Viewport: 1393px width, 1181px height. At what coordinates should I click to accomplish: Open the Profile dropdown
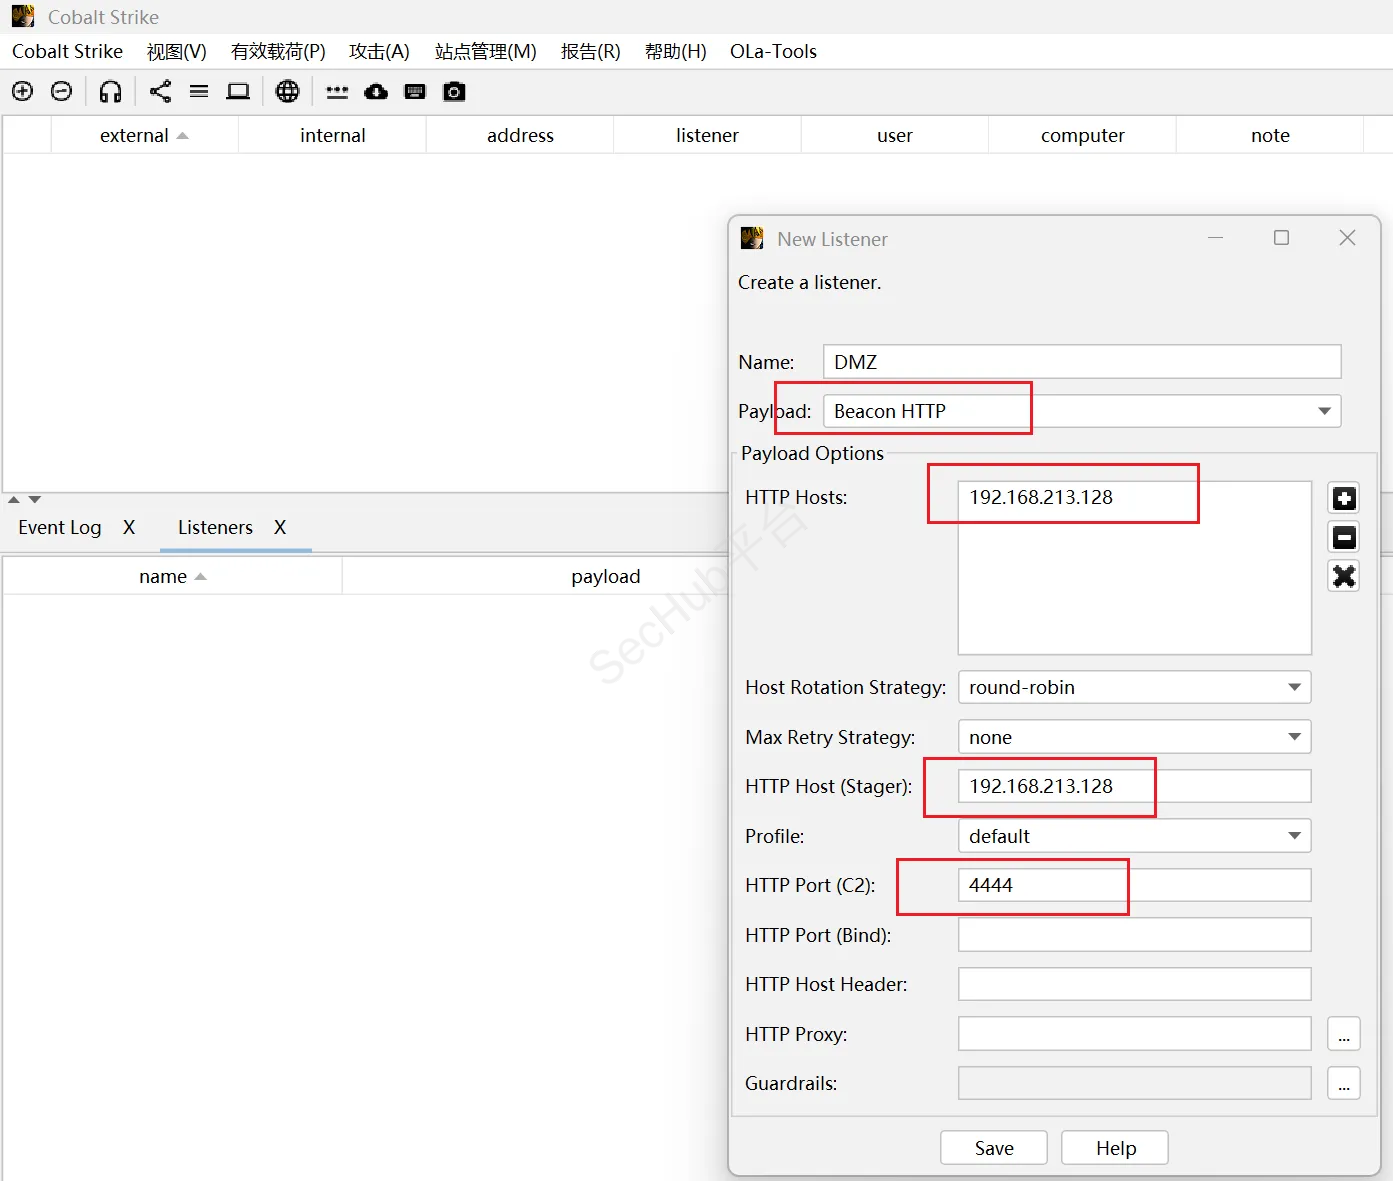pyautogui.click(x=1134, y=836)
